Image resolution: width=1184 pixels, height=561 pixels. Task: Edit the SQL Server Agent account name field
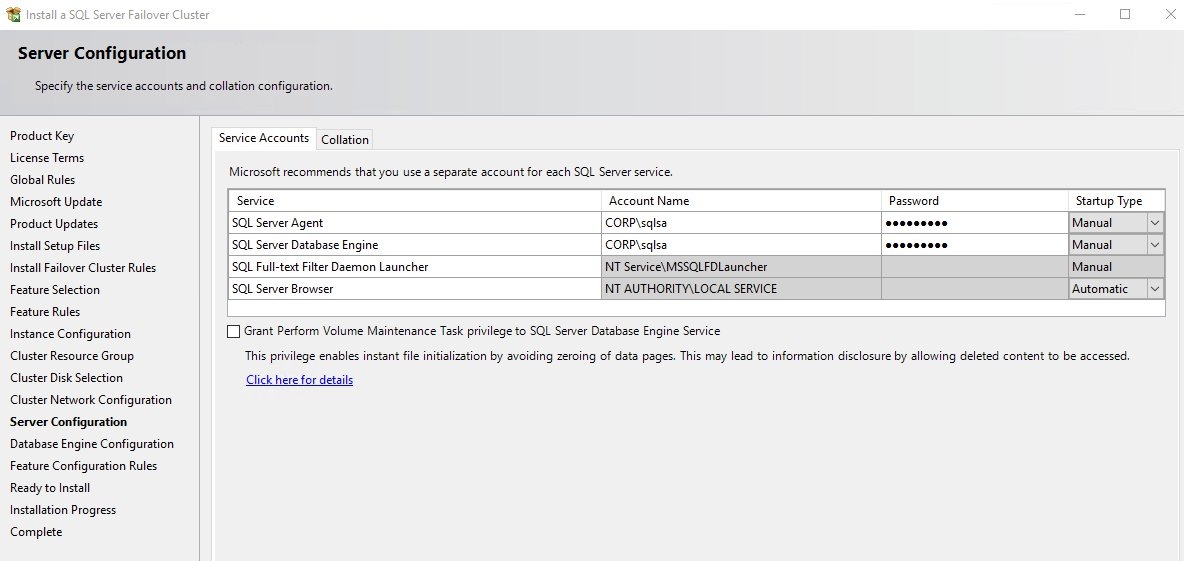(x=741, y=223)
